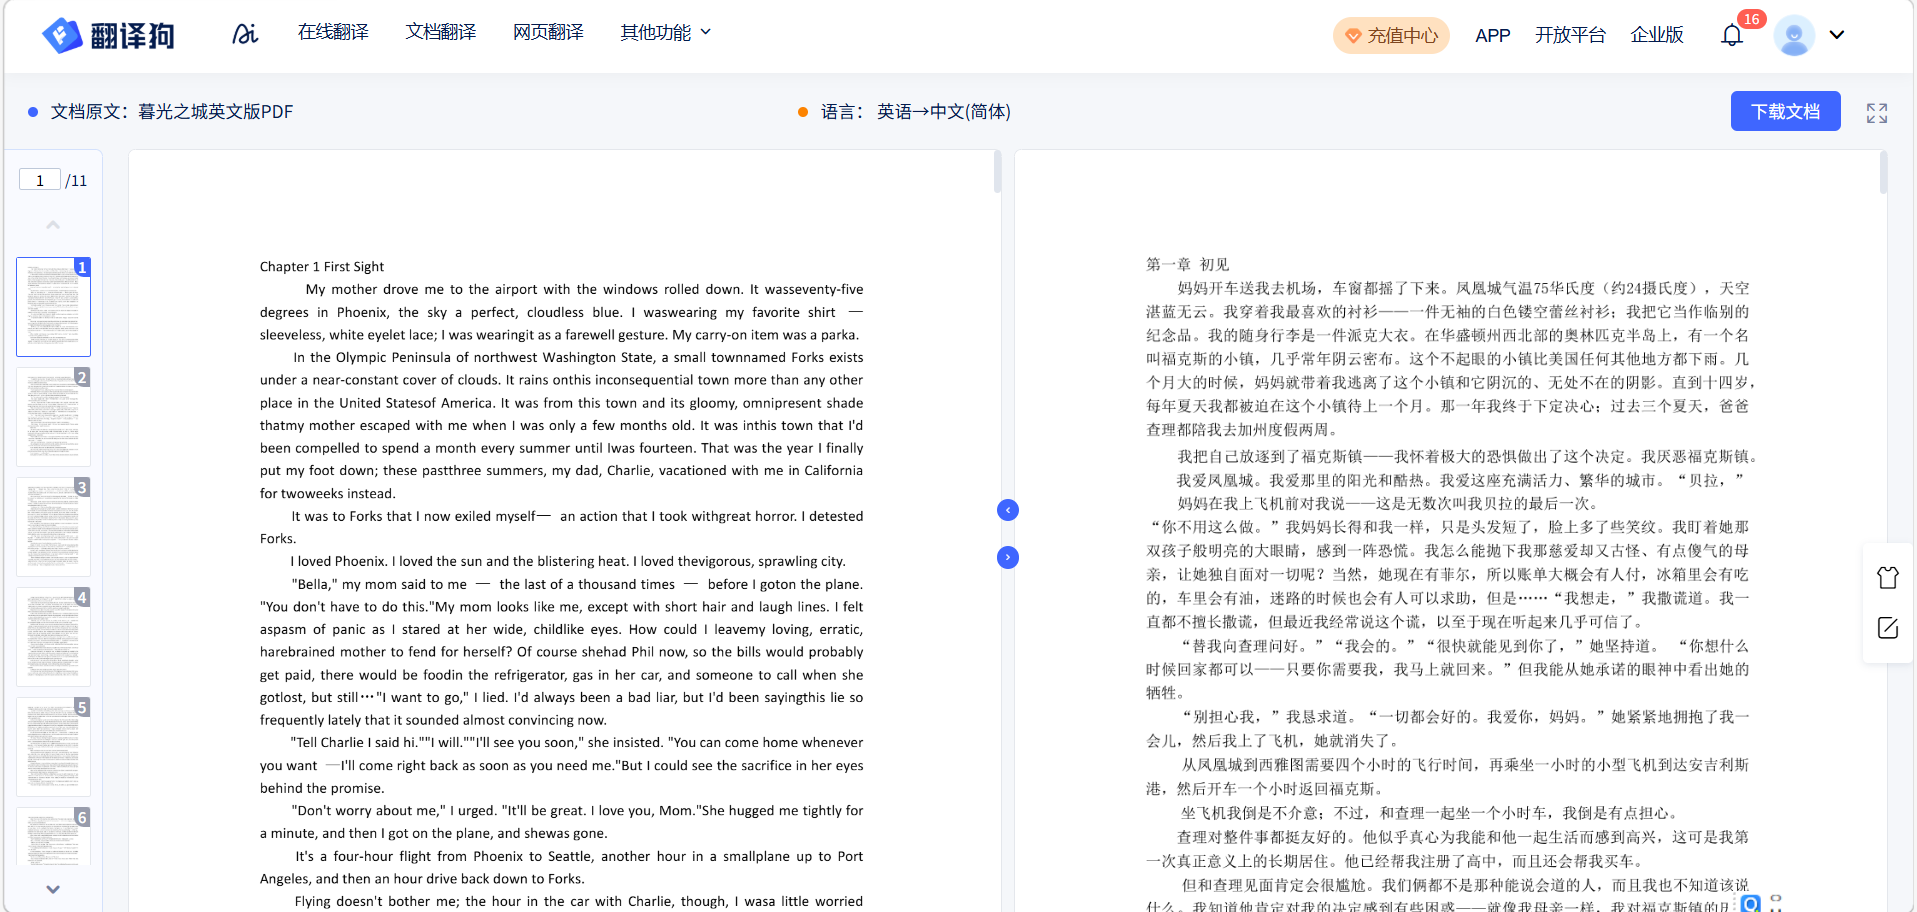Click the user avatar icon
1917x912 pixels.
1794,35
